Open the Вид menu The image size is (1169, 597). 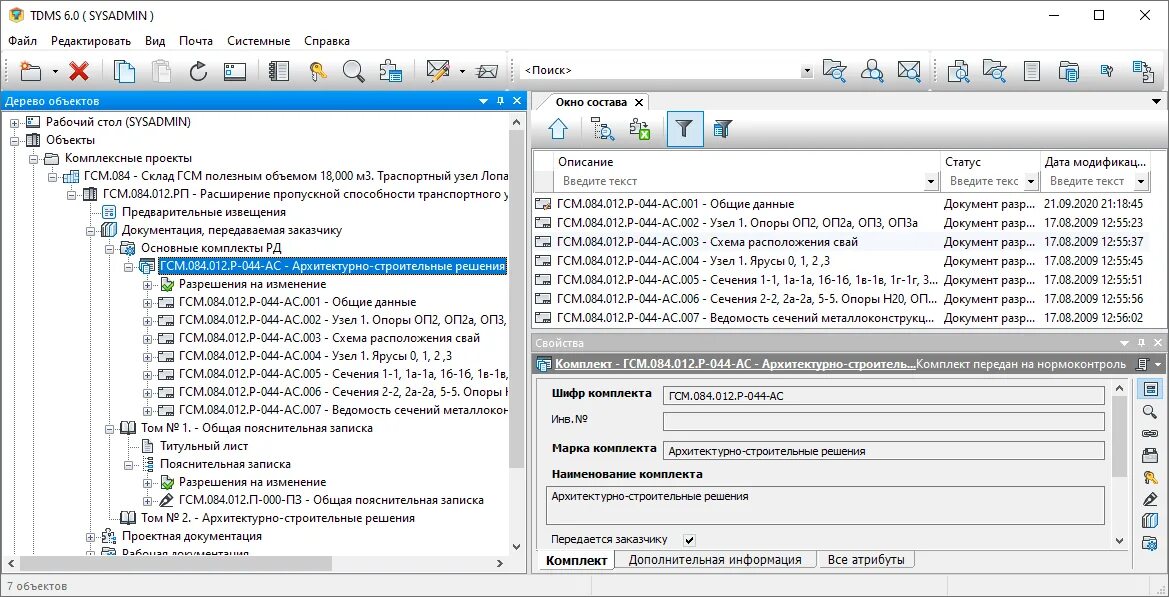coord(155,41)
